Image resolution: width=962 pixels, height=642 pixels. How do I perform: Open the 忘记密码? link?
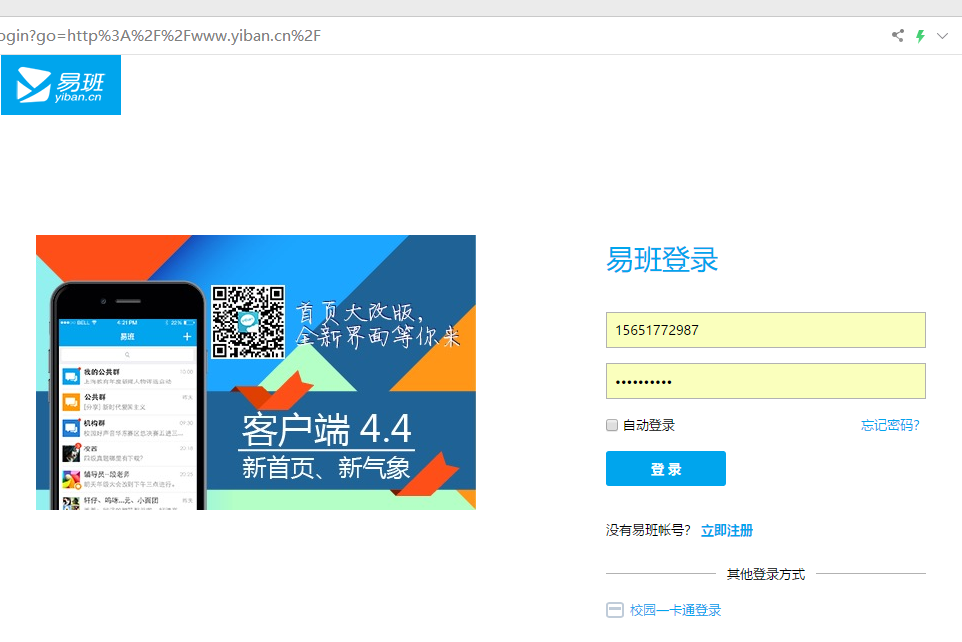[x=890, y=425]
